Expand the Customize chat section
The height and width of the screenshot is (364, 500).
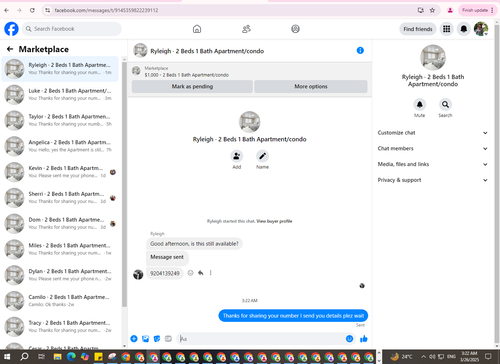pyautogui.click(x=433, y=133)
